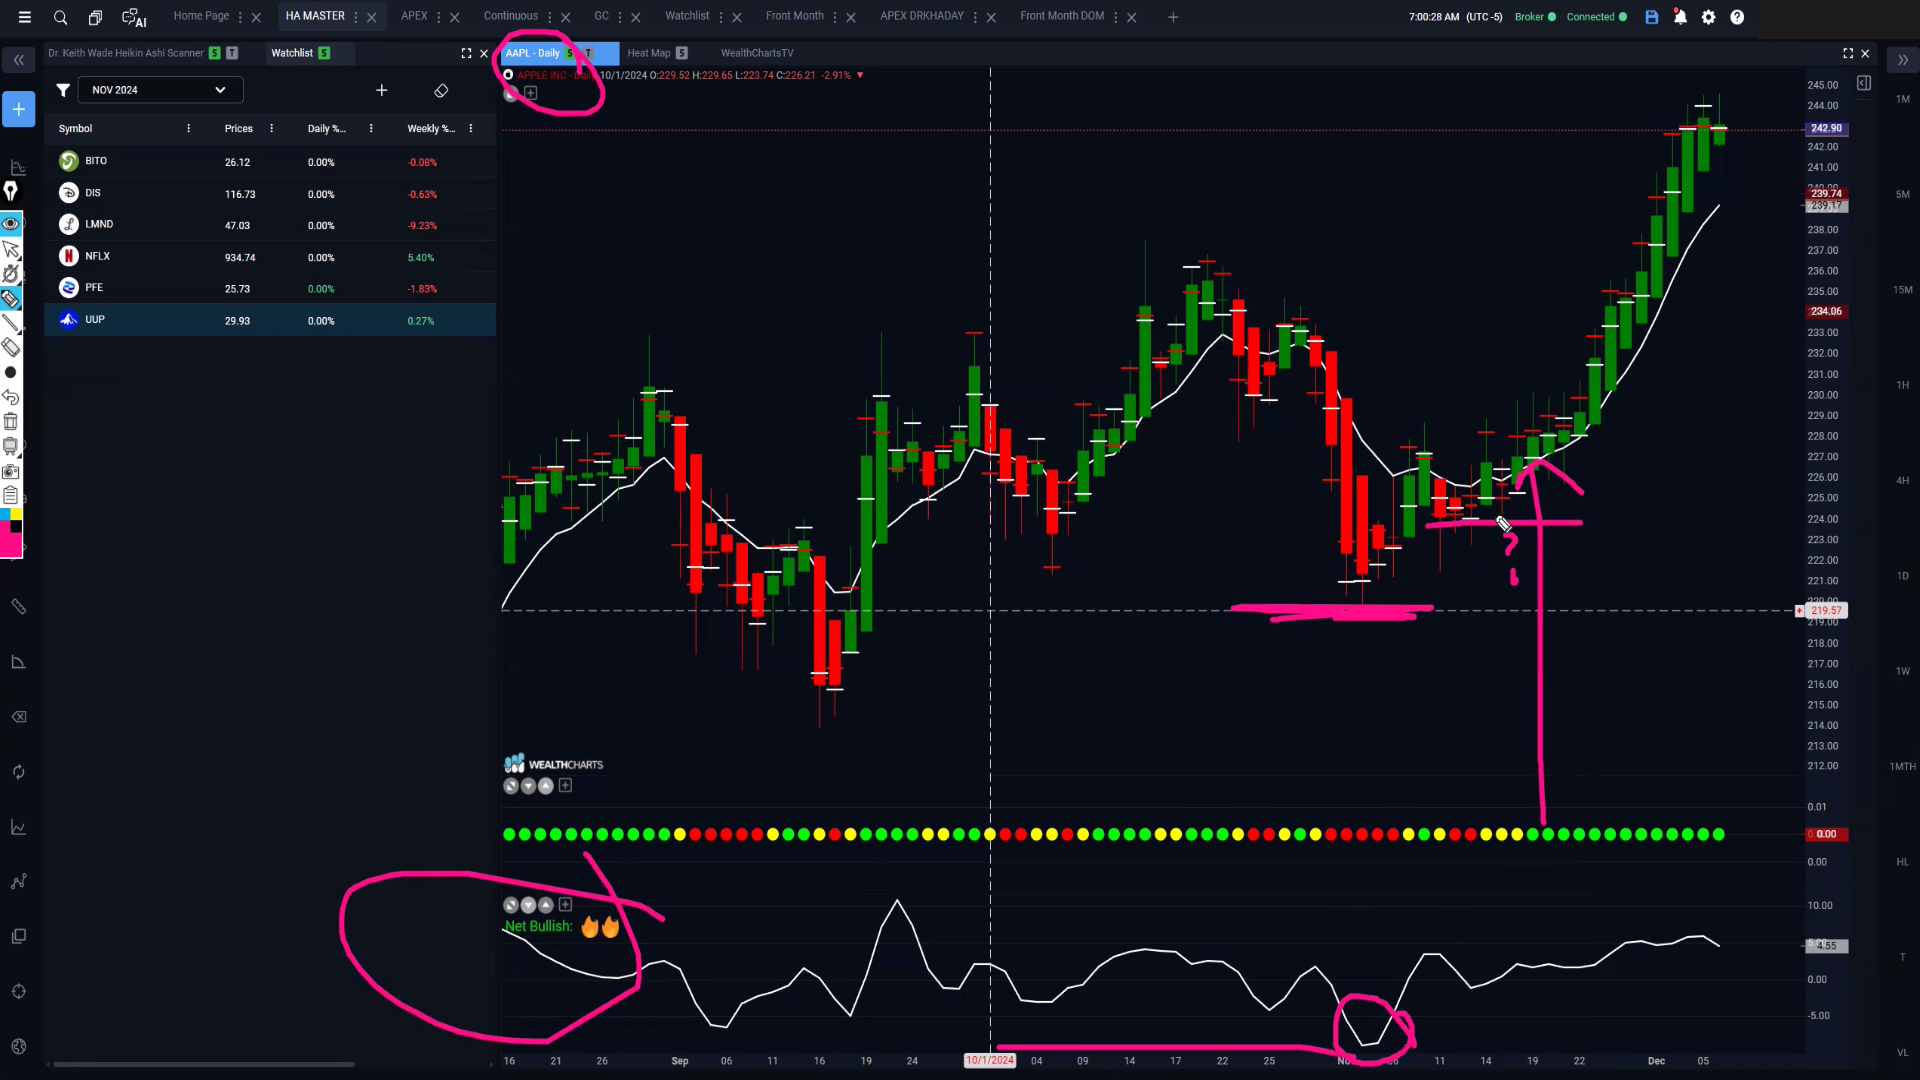This screenshot has width=1920, height=1080.
Task: Switch to the Continuous tab
Action: (510, 16)
